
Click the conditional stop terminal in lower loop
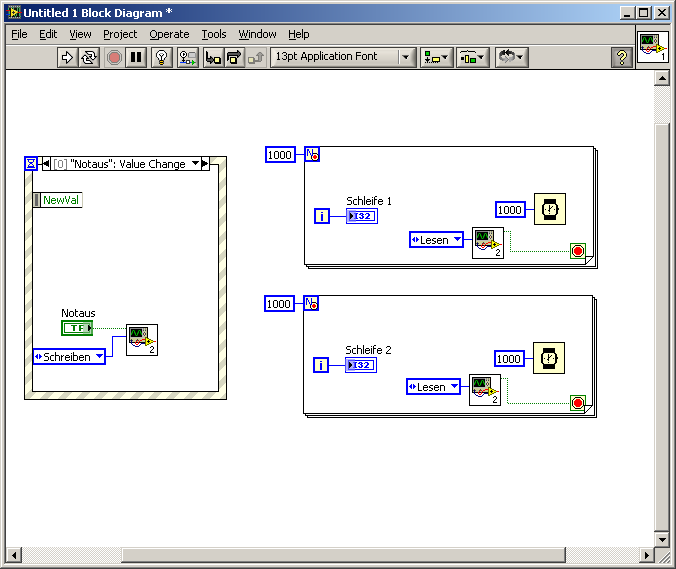click(x=578, y=403)
